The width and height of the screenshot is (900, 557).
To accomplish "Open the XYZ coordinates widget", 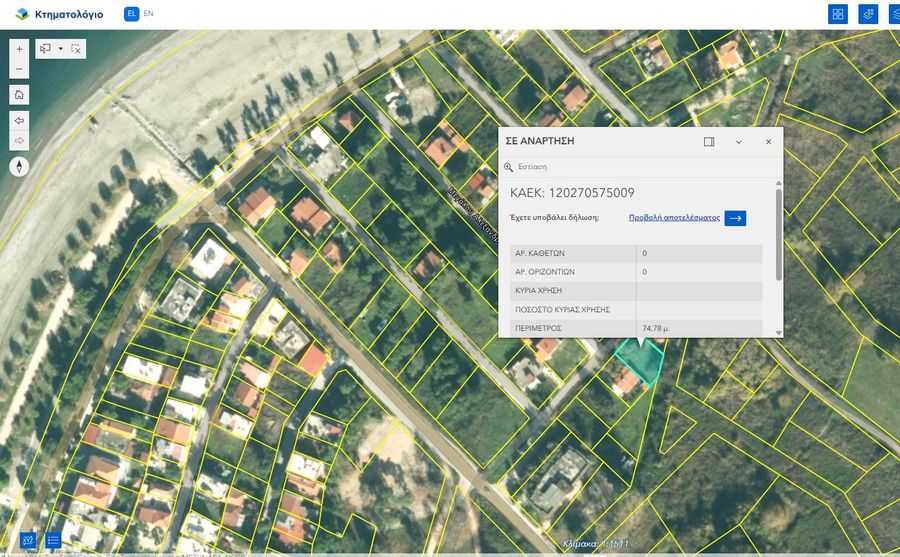I will pos(27,540).
